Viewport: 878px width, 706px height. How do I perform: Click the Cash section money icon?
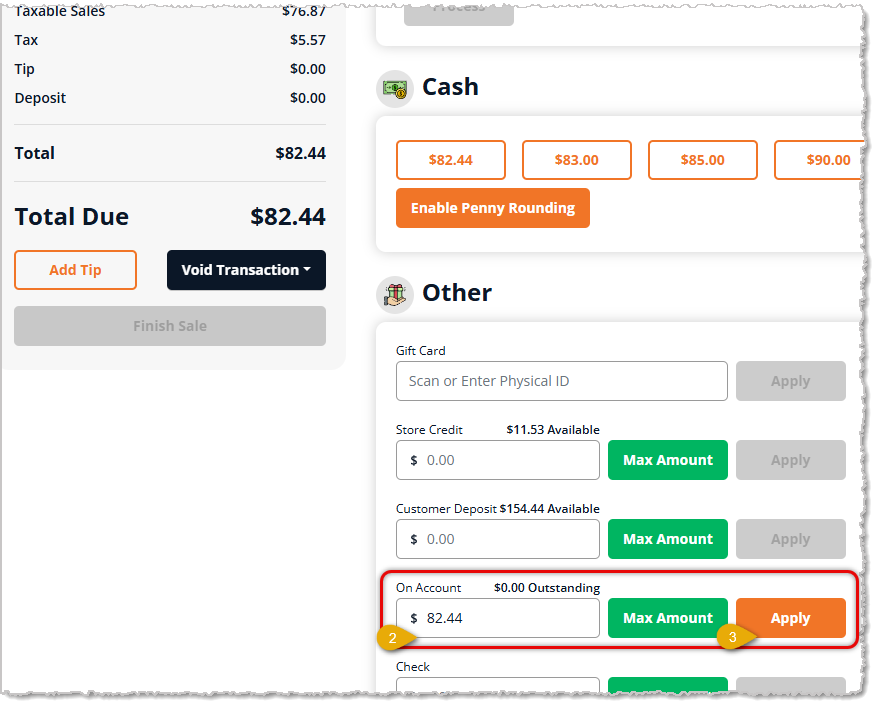click(395, 88)
